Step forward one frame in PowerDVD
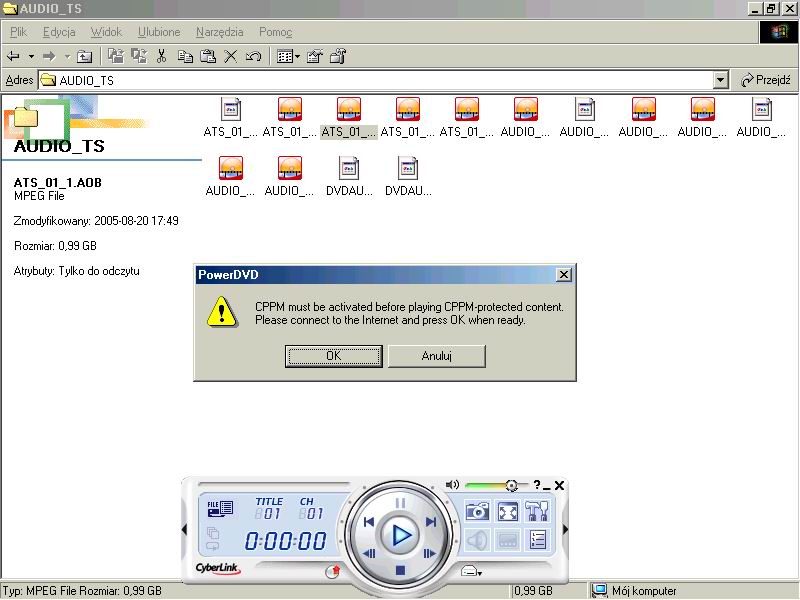Image resolution: width=800 pixels, height=600 pixels. (430, 553)
